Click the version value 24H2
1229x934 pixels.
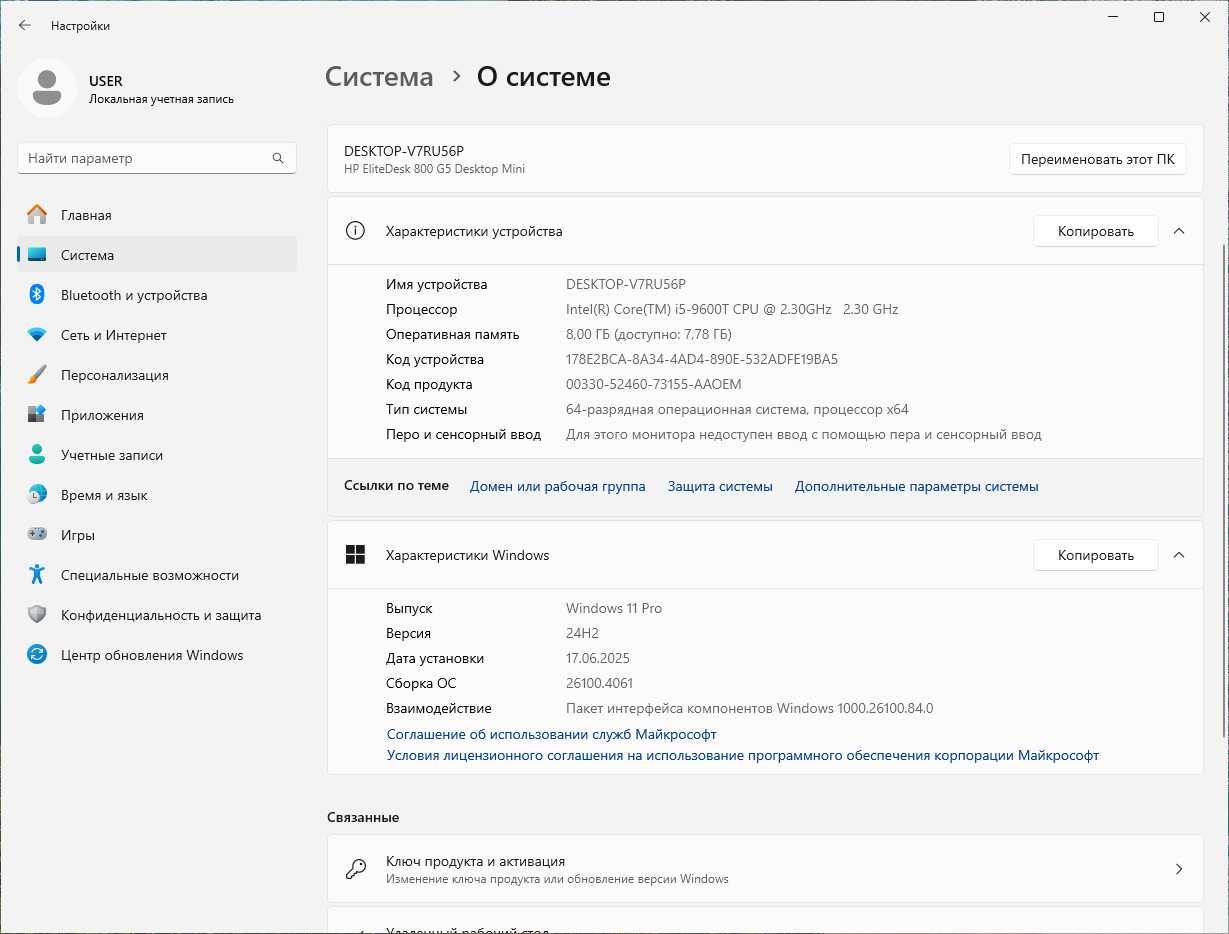(x=584, y=633)
